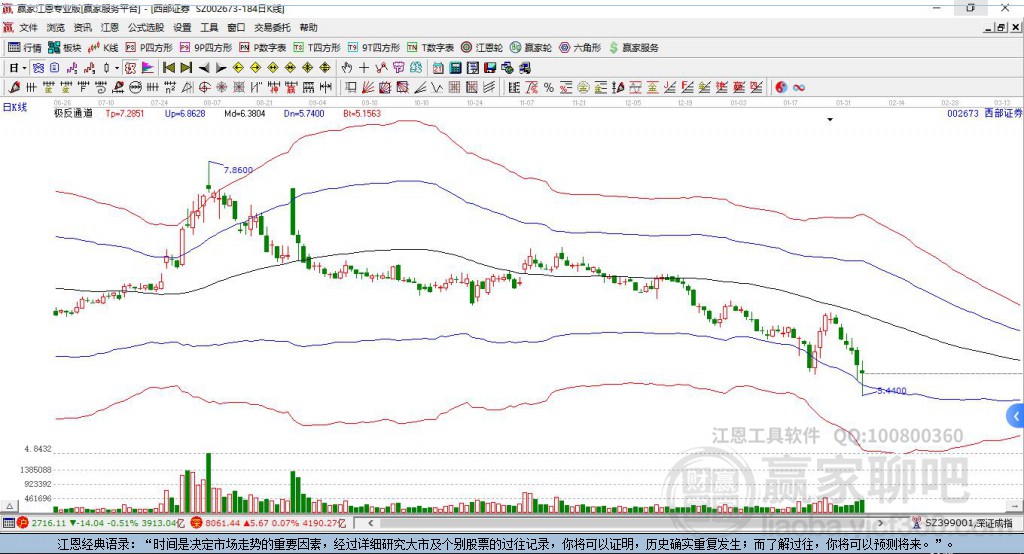This screenshot has height=554, width=1024.
Task: Open the 公式选股 menu
Action: 146,27
